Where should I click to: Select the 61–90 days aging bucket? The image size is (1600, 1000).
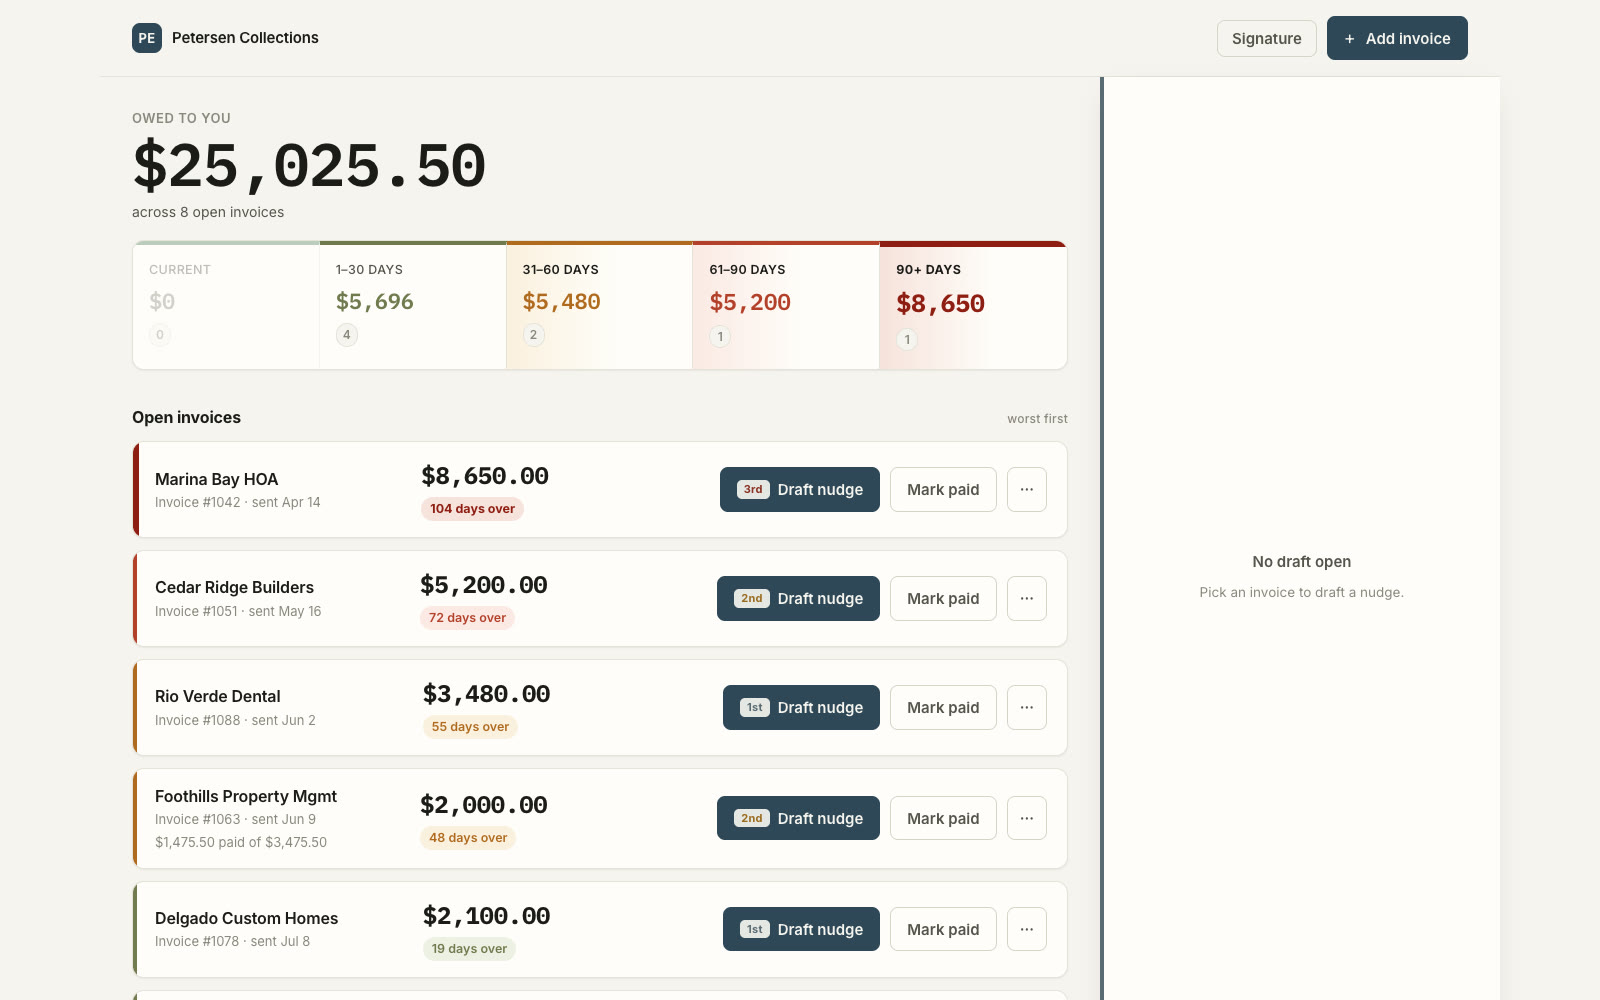(786, 305)
